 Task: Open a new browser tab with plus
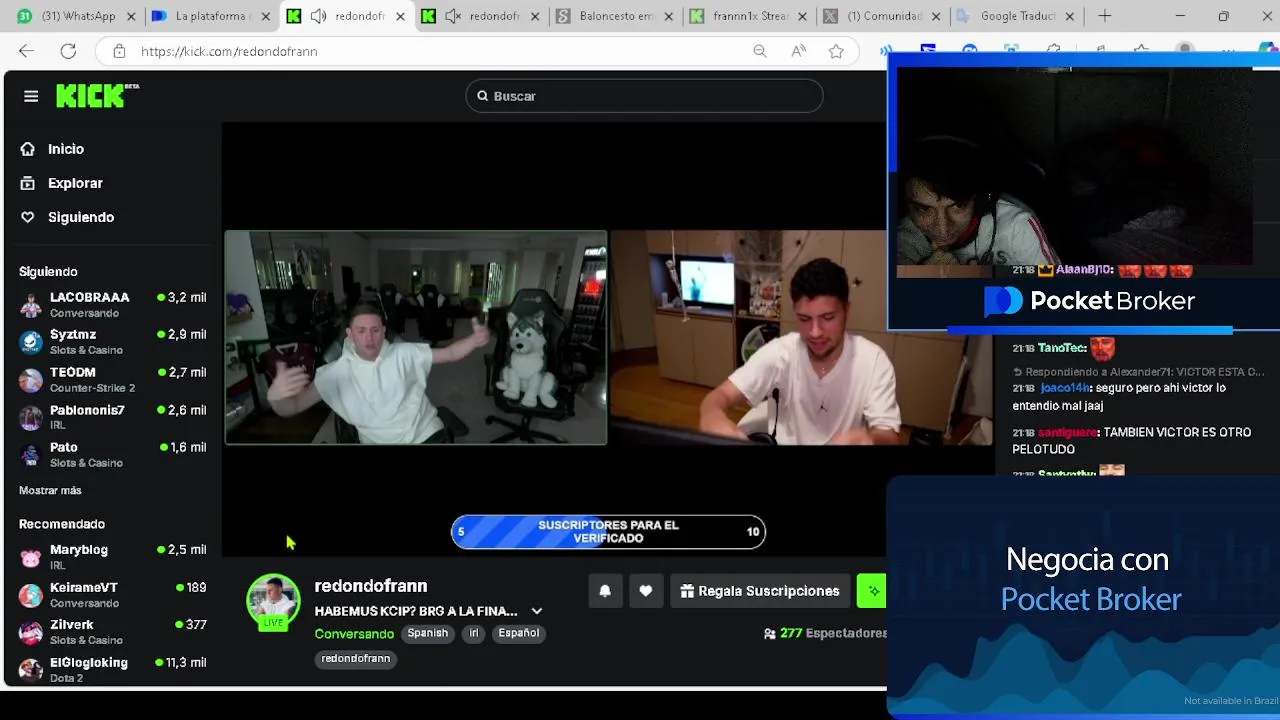coord(1105,16)
